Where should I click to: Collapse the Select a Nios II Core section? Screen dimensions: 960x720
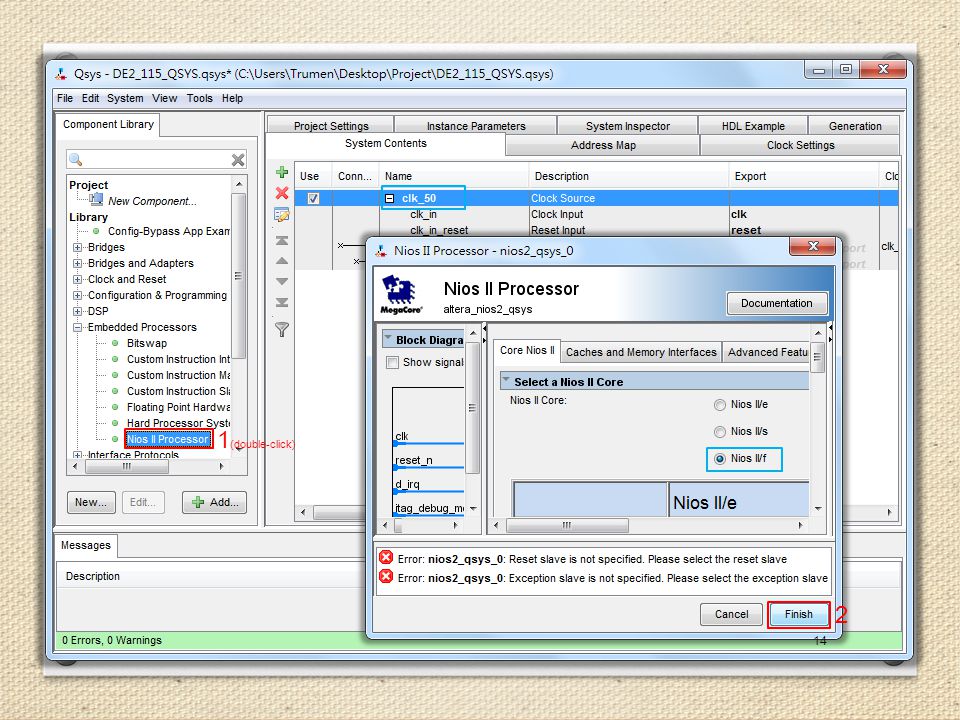506,380
